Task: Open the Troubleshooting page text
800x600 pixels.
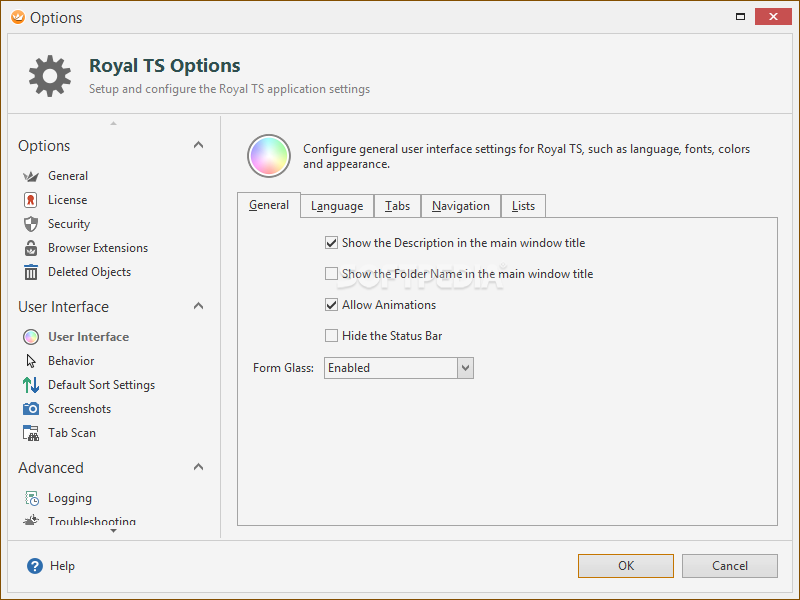Action: tap(92, 521)
